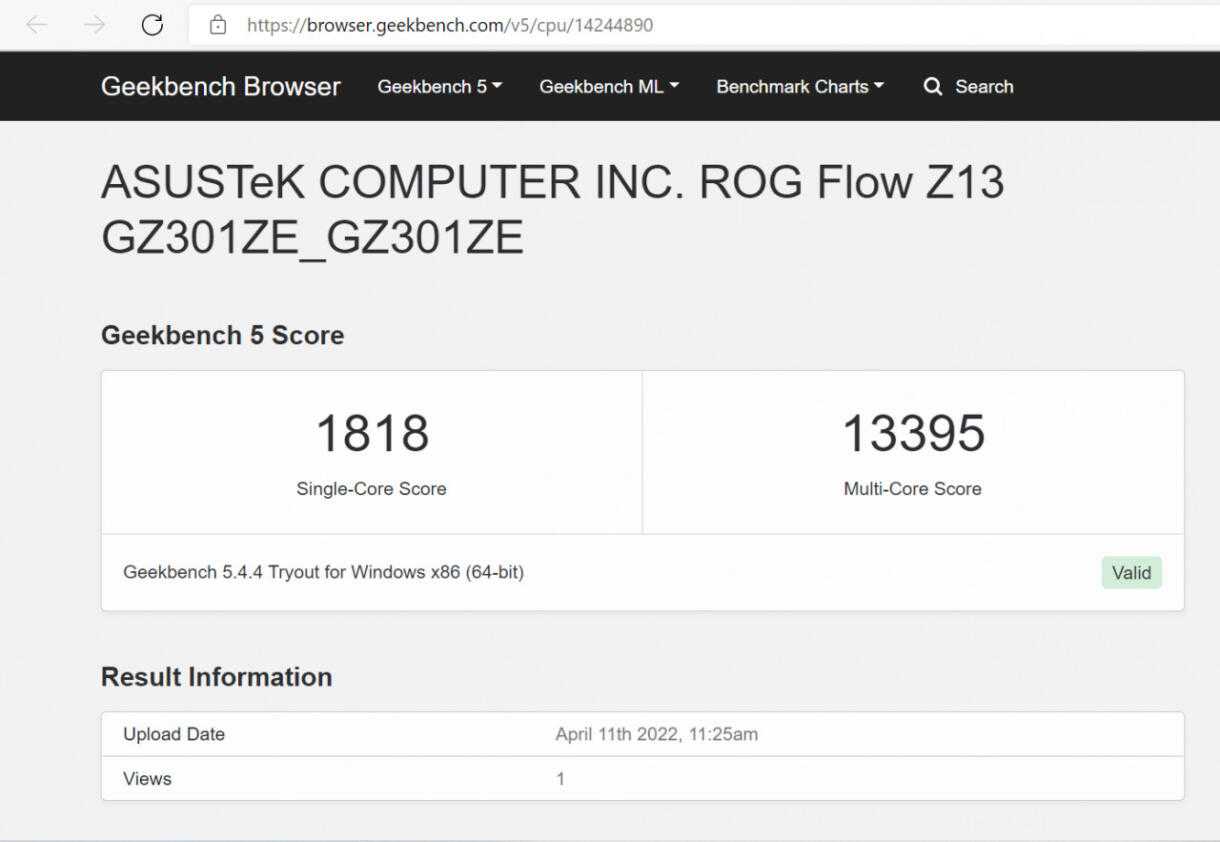Click the Views row in Result Information

pos(147,778)
